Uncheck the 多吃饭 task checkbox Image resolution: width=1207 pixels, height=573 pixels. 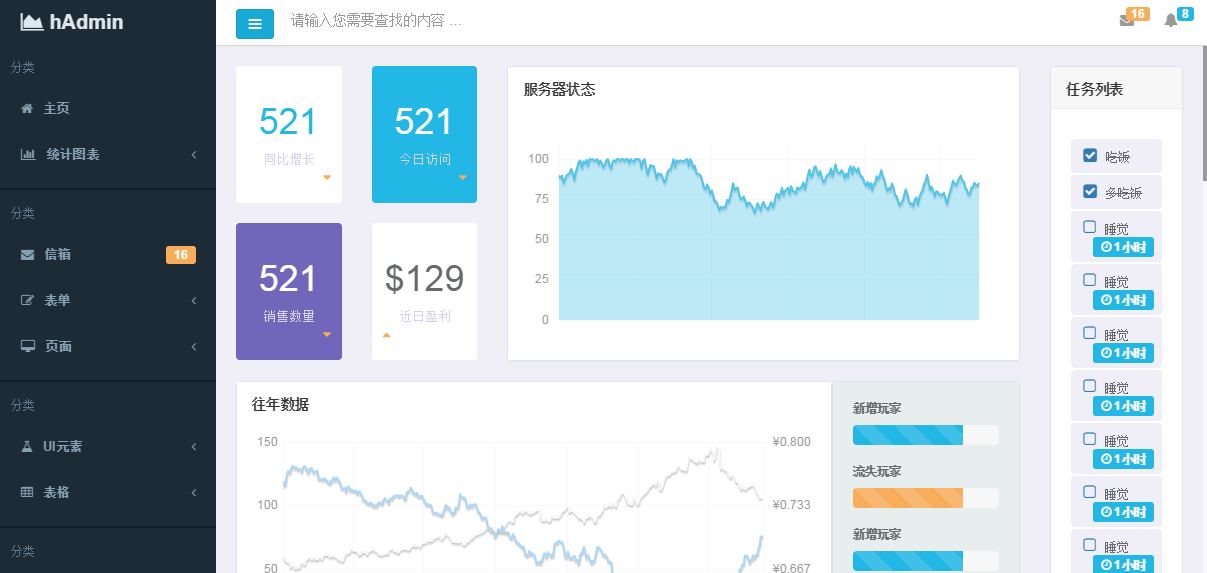click(1090, 191)
